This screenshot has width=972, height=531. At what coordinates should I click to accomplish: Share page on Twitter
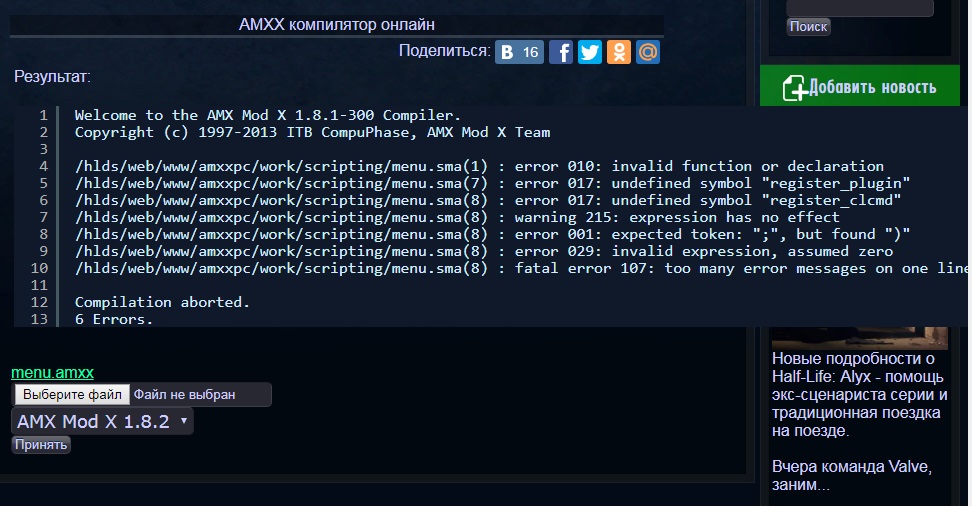tap(590, 52)
